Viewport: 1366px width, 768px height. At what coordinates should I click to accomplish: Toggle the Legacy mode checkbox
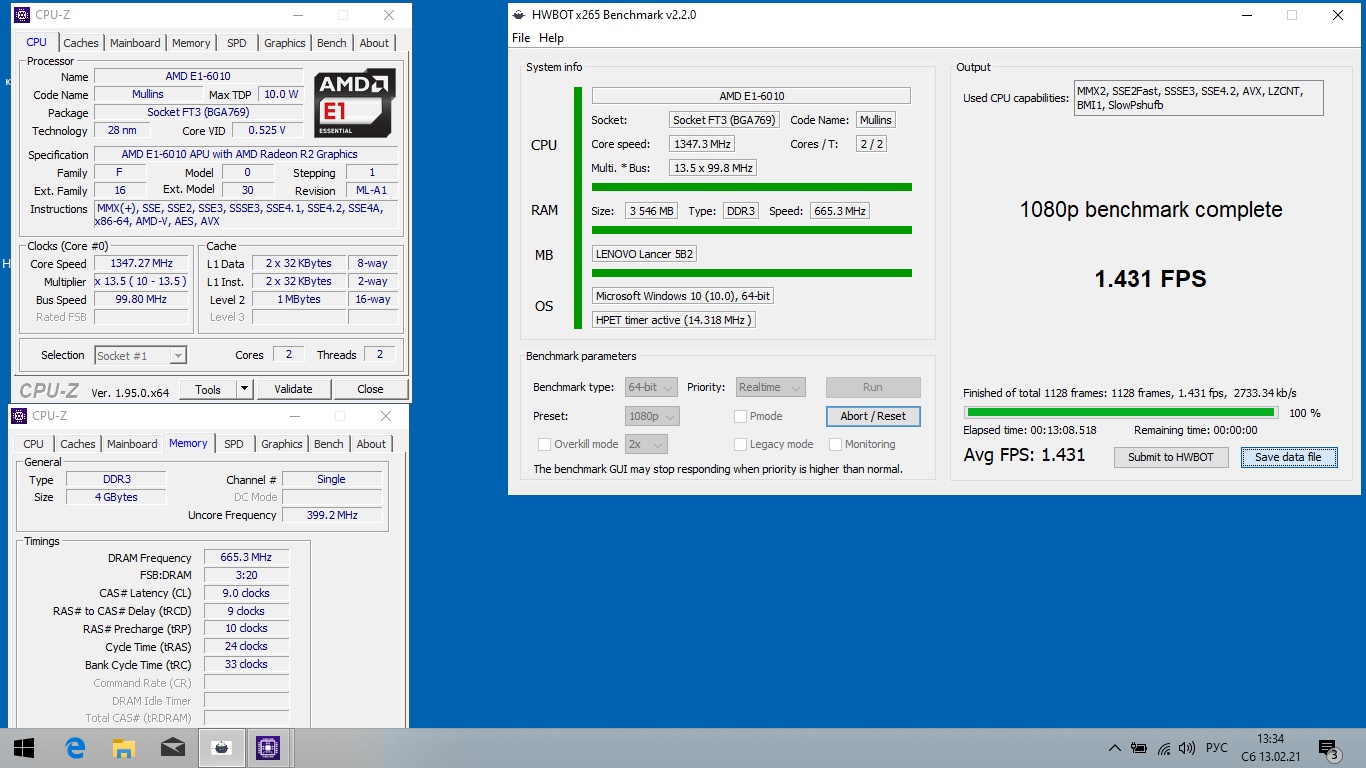(x=740, y=444)
